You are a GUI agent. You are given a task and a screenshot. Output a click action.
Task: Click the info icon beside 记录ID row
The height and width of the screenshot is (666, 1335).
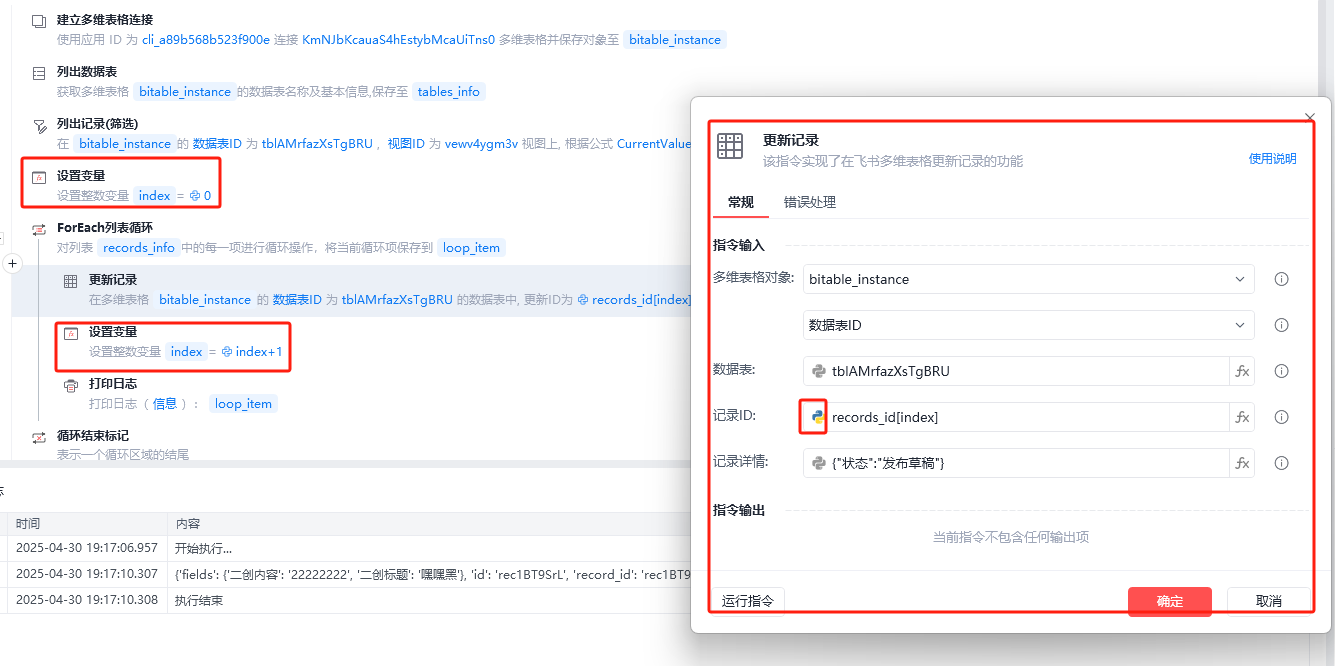[1281, 417]
